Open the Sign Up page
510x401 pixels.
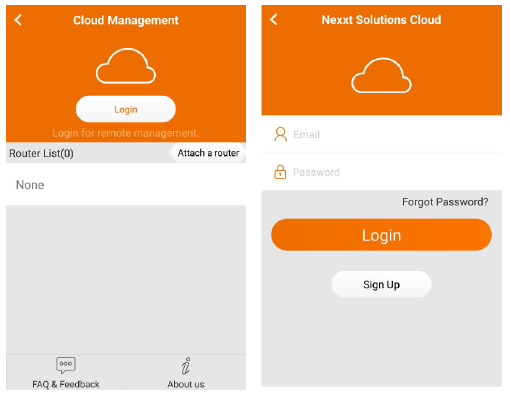pyautogui.click(x=381, y=284)
